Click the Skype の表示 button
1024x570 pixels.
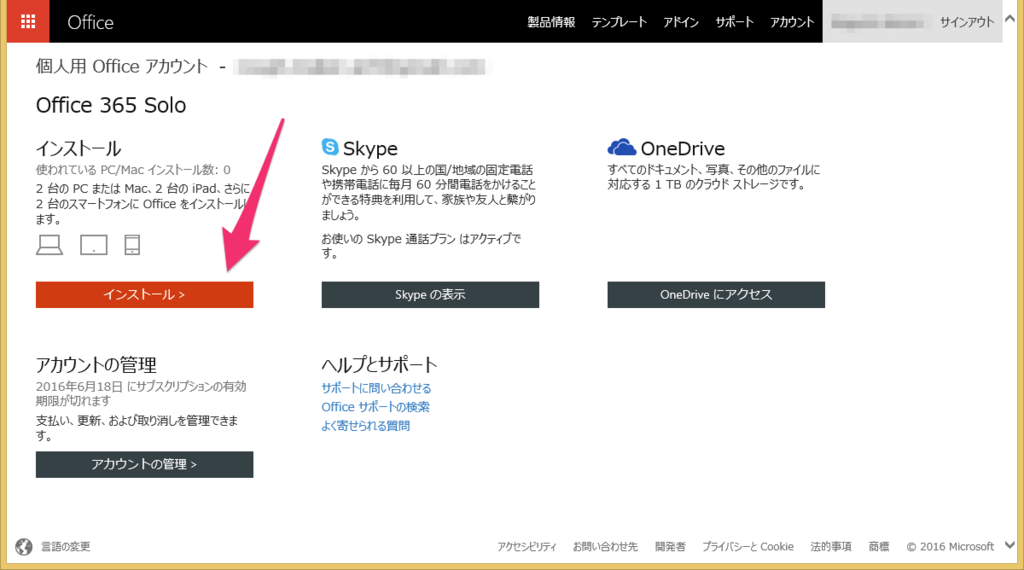430,294
